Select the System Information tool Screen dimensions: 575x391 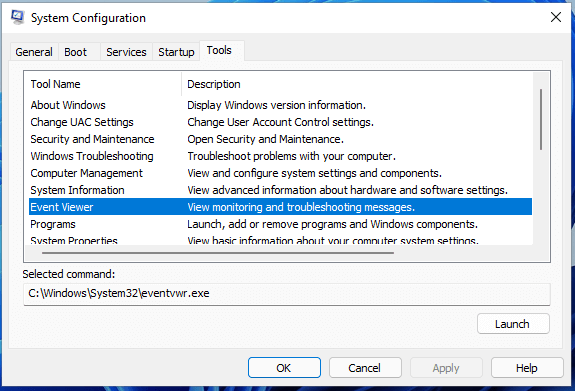(x=281, y=190)
